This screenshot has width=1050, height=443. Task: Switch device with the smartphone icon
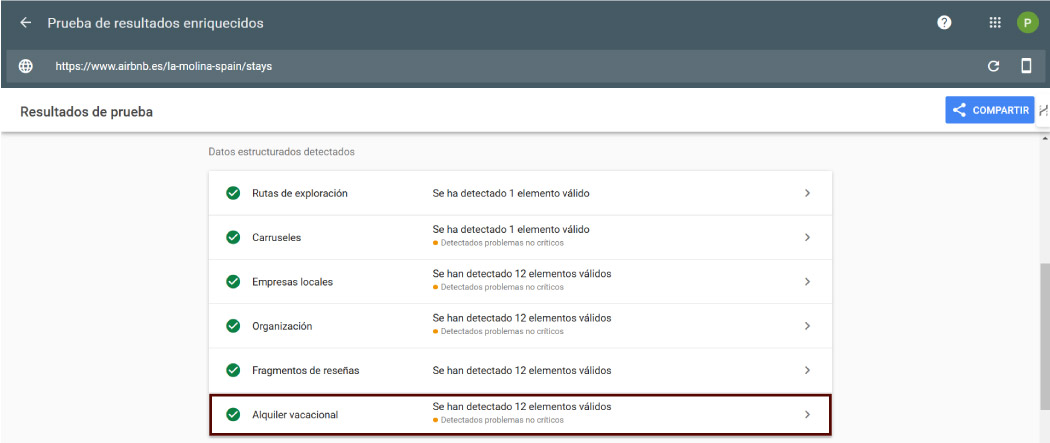tap(1026, 66)
